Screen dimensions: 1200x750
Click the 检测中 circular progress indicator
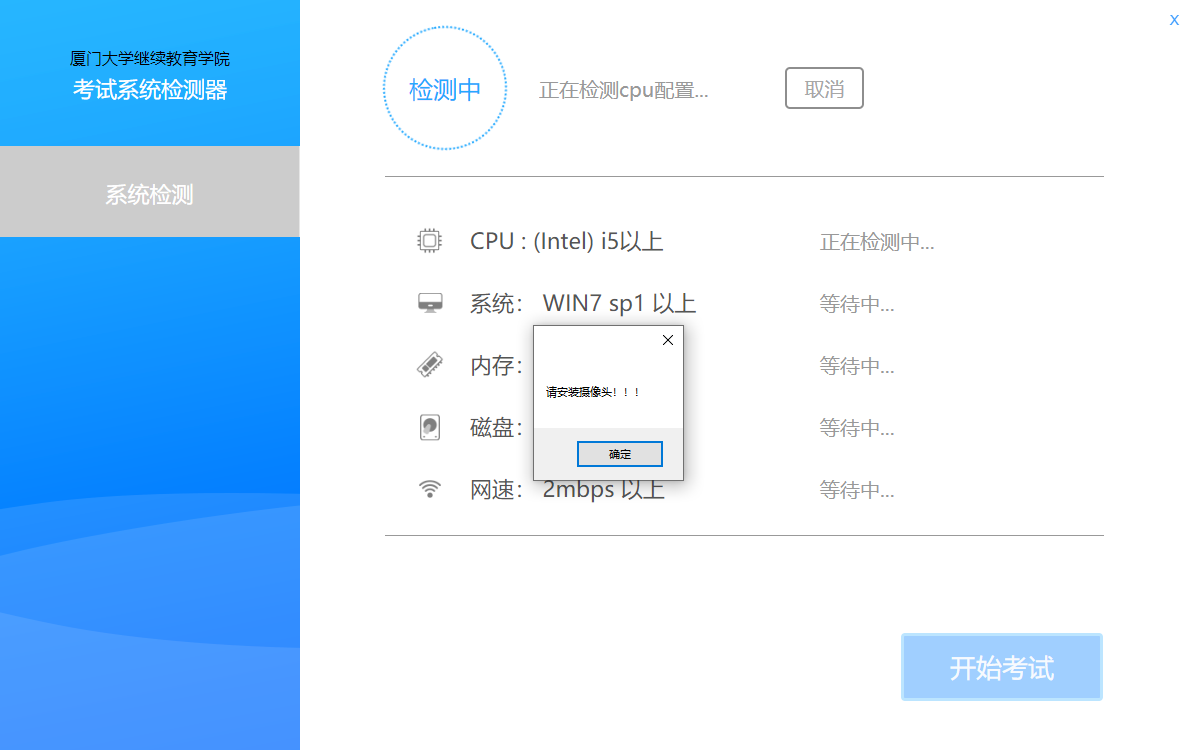point(445,89)
